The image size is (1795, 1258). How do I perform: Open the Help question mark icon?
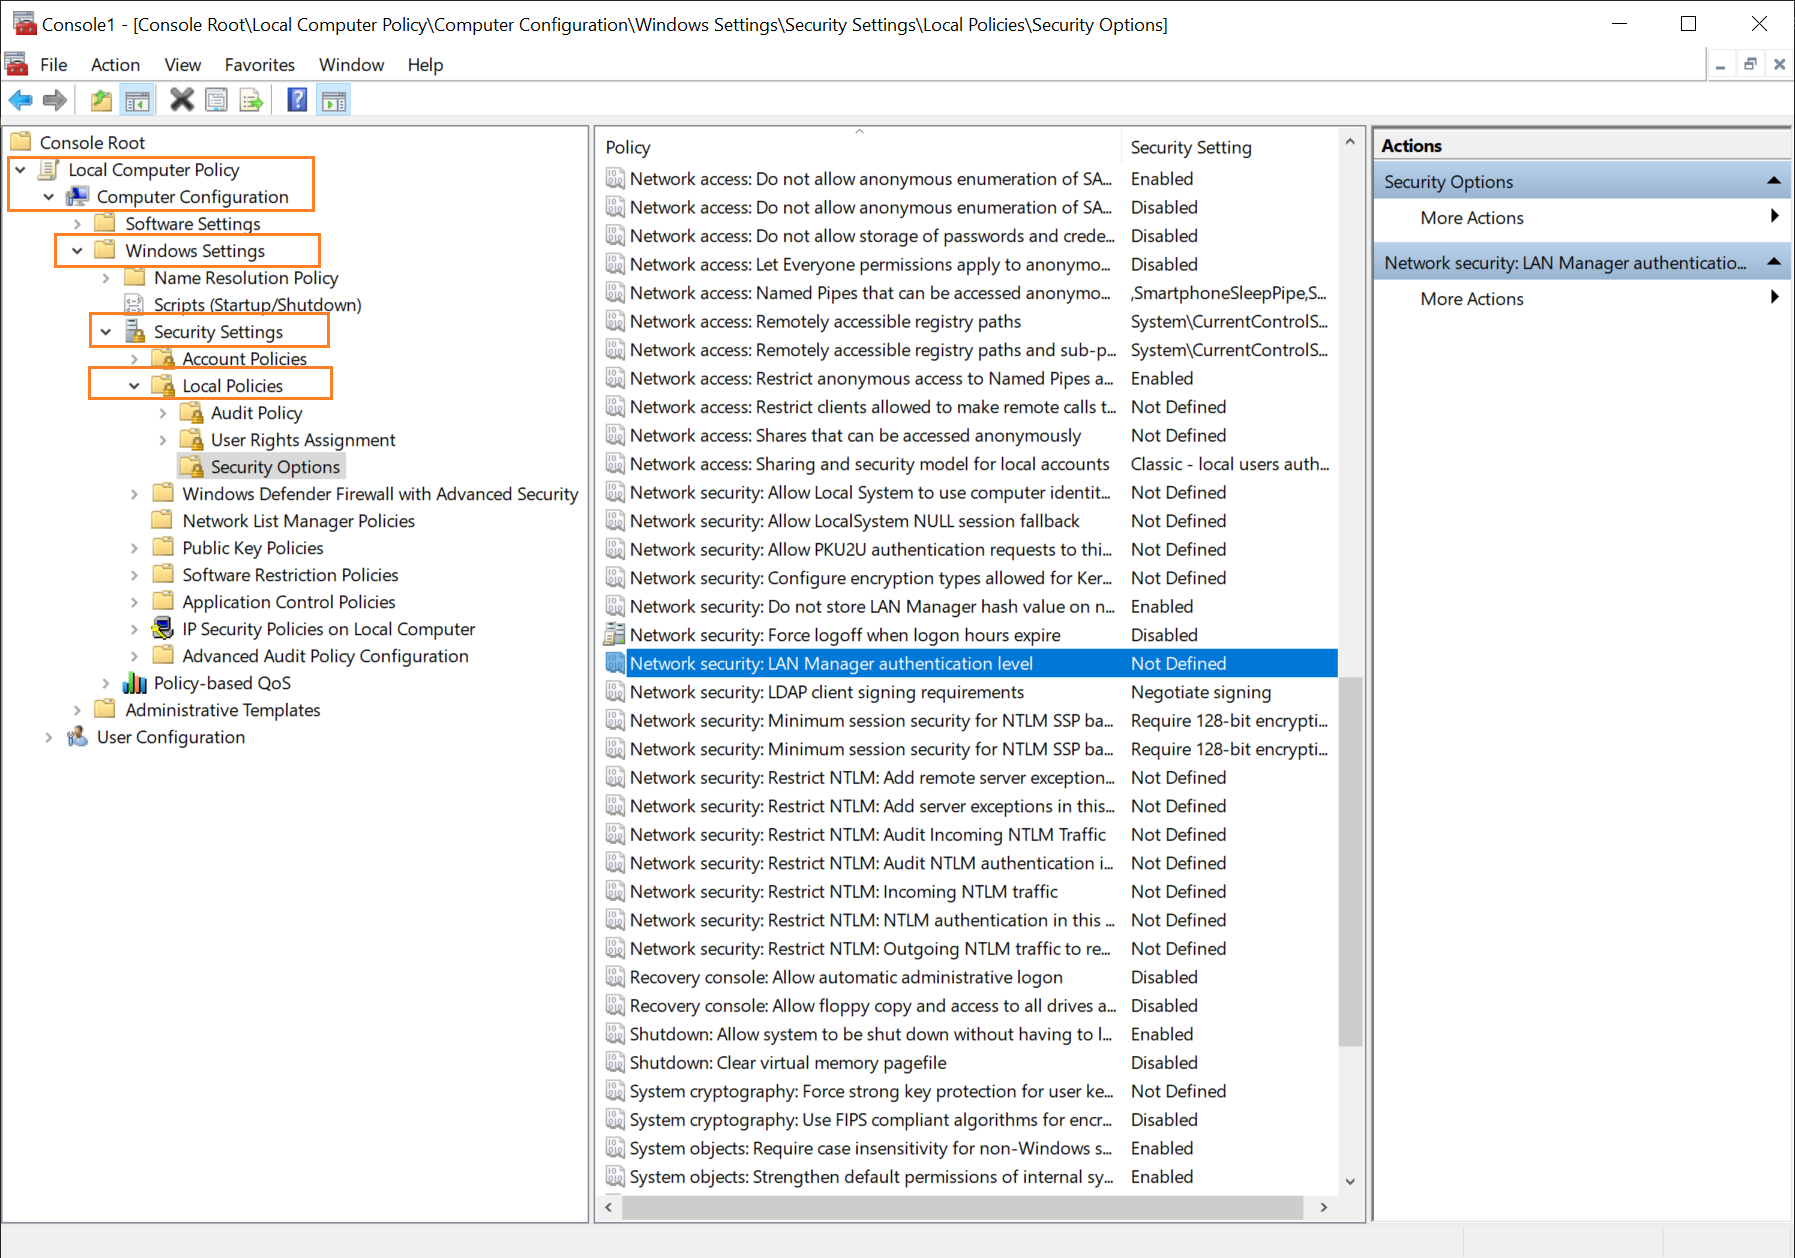coord(297,100)
